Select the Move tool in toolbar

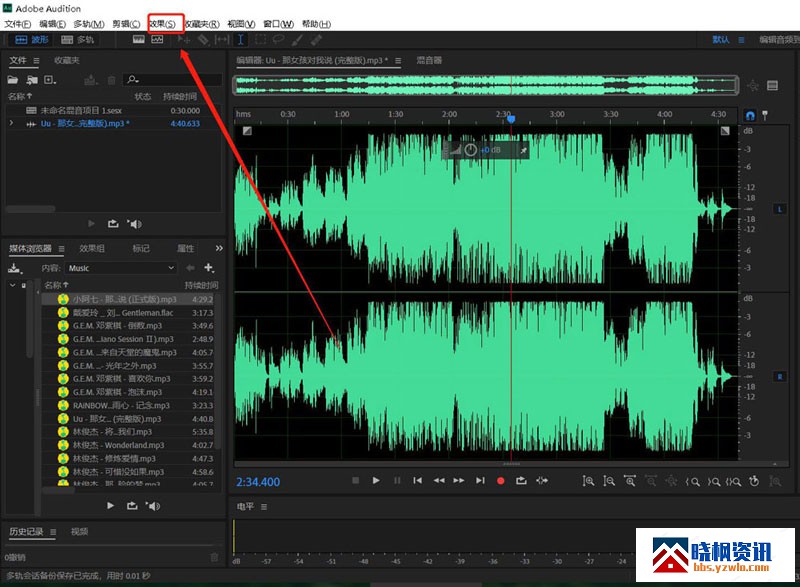[x=184, y=40]
